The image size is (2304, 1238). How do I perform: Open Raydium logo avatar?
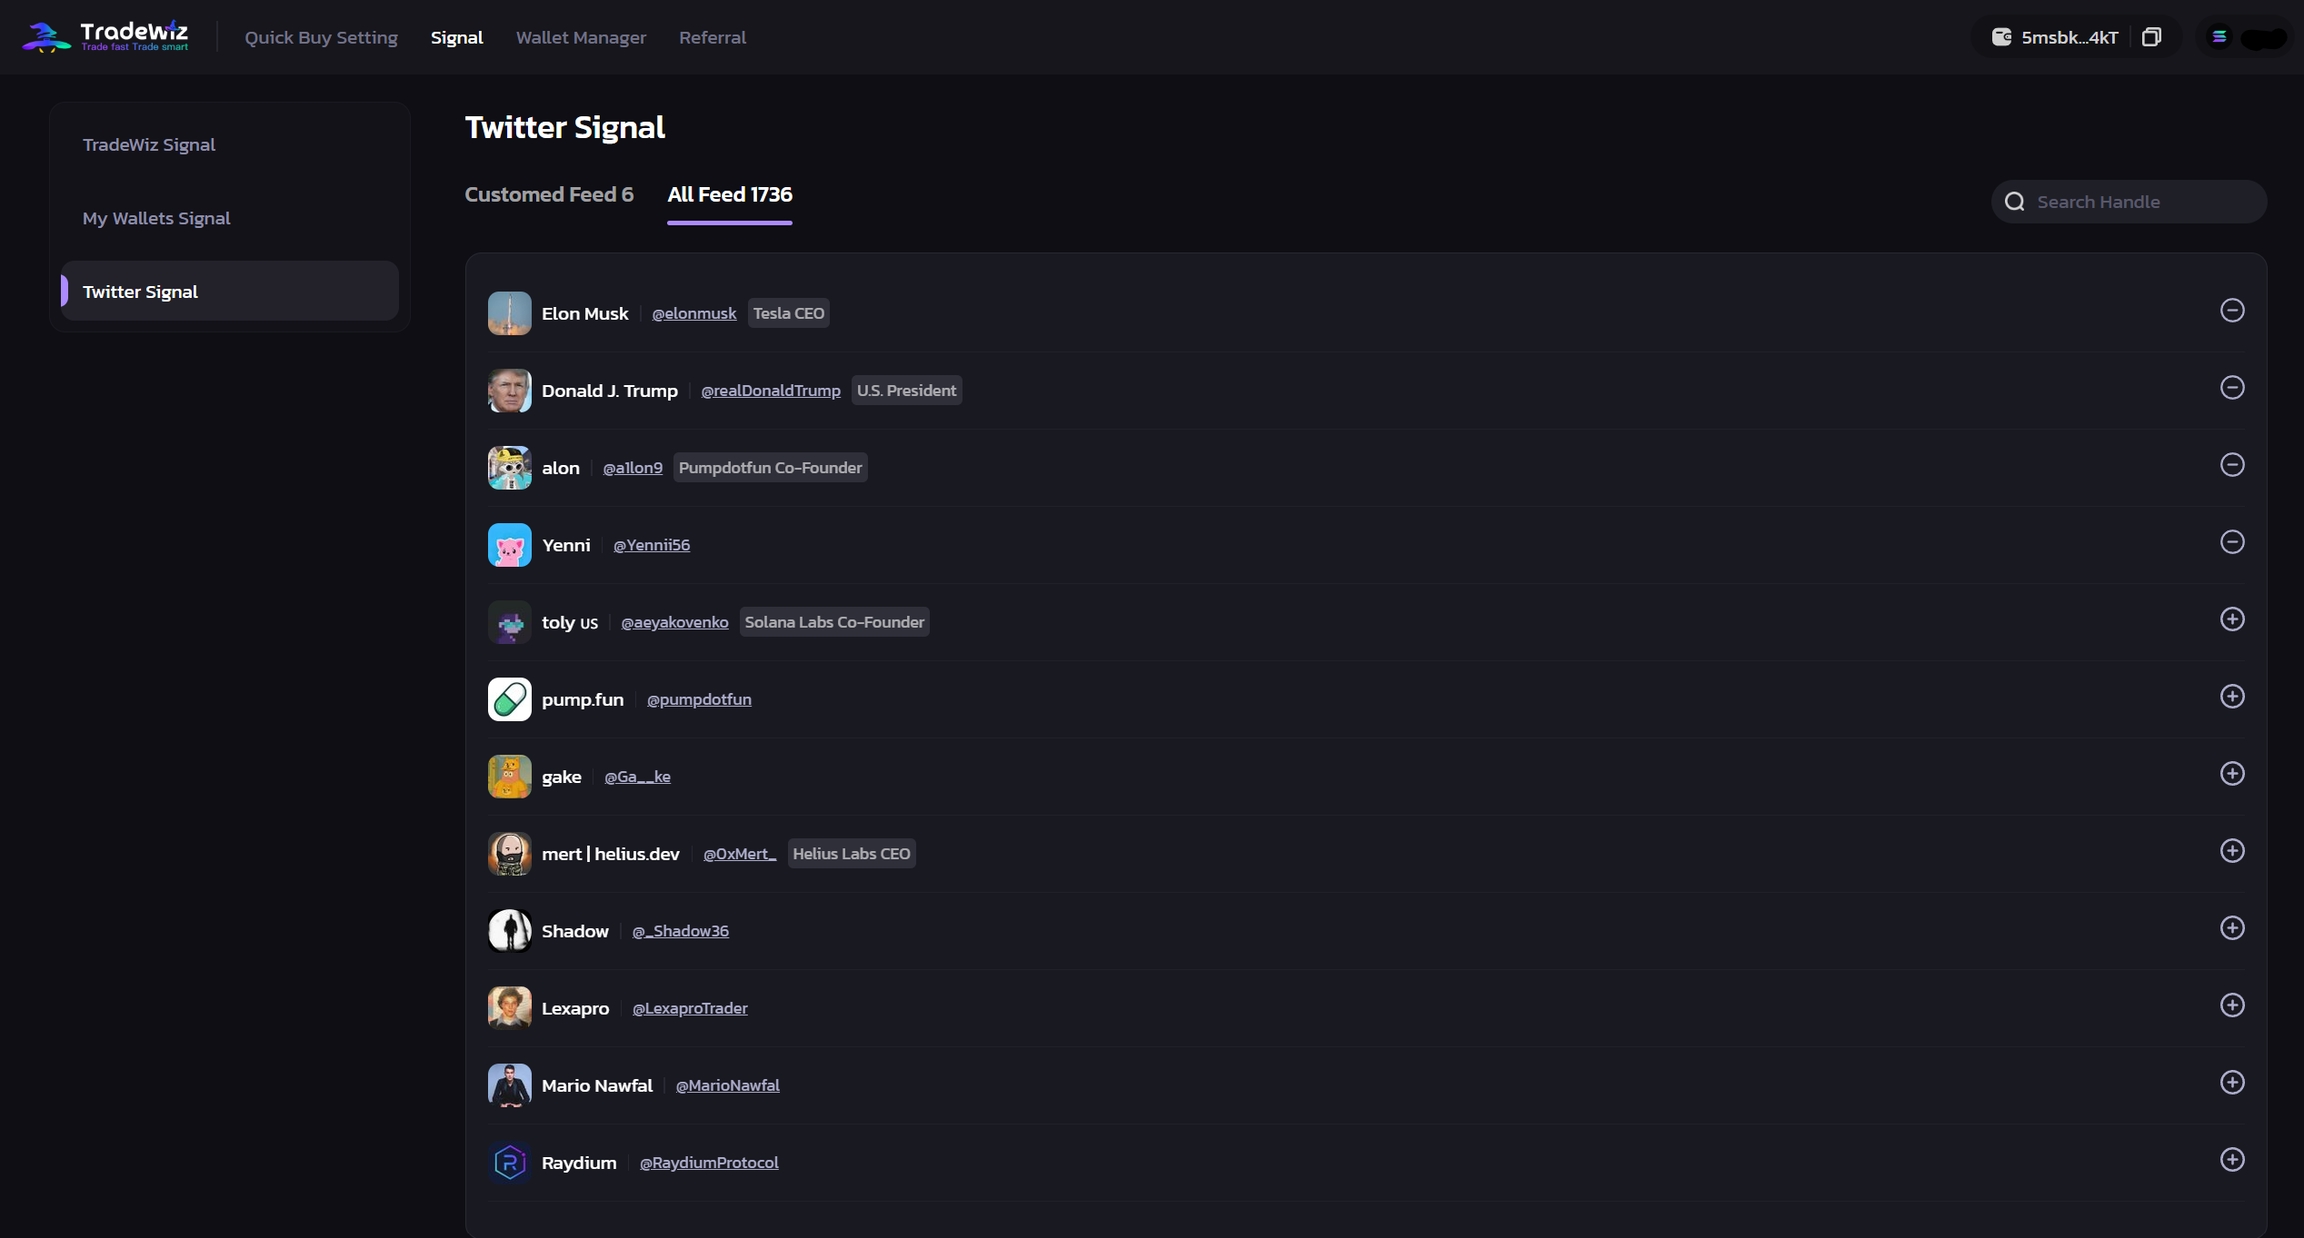point(509,1162)
